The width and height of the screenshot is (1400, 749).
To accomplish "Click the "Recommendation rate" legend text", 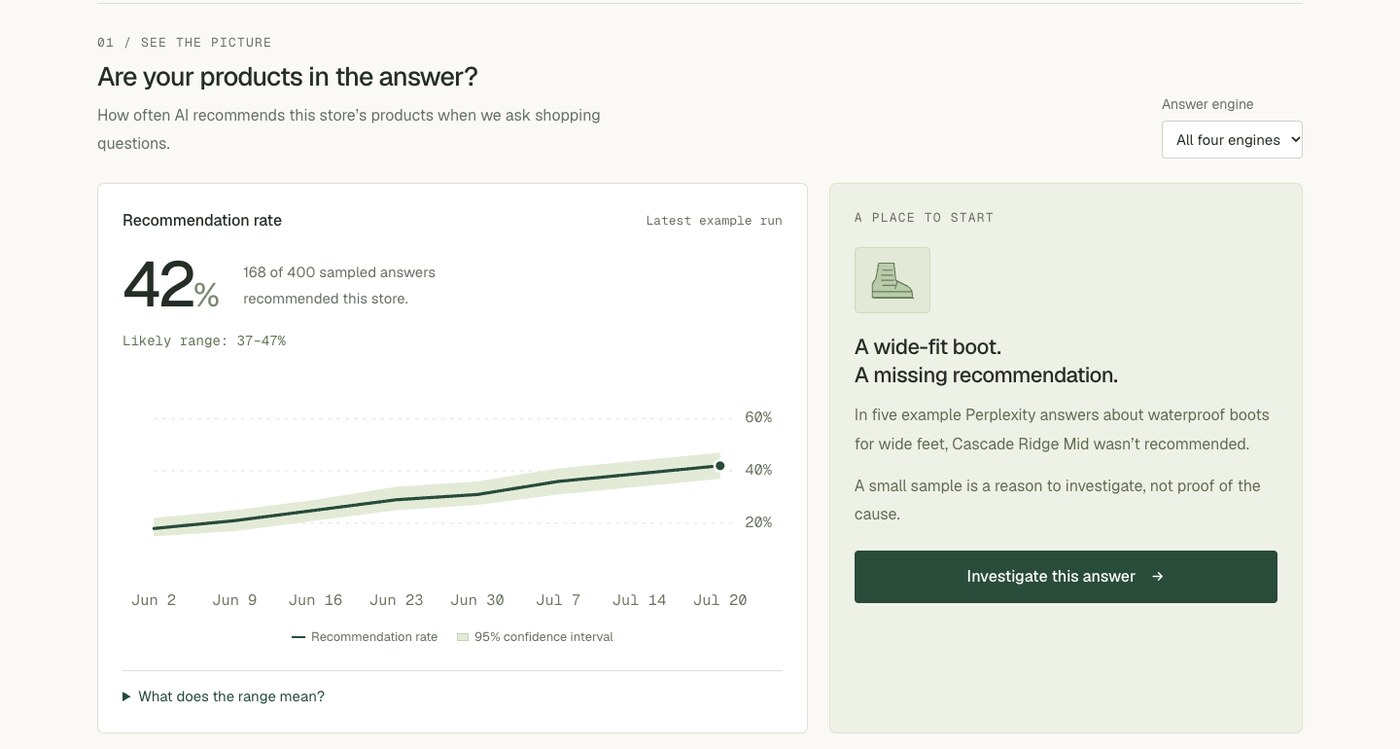I will [x=374, y=637].
